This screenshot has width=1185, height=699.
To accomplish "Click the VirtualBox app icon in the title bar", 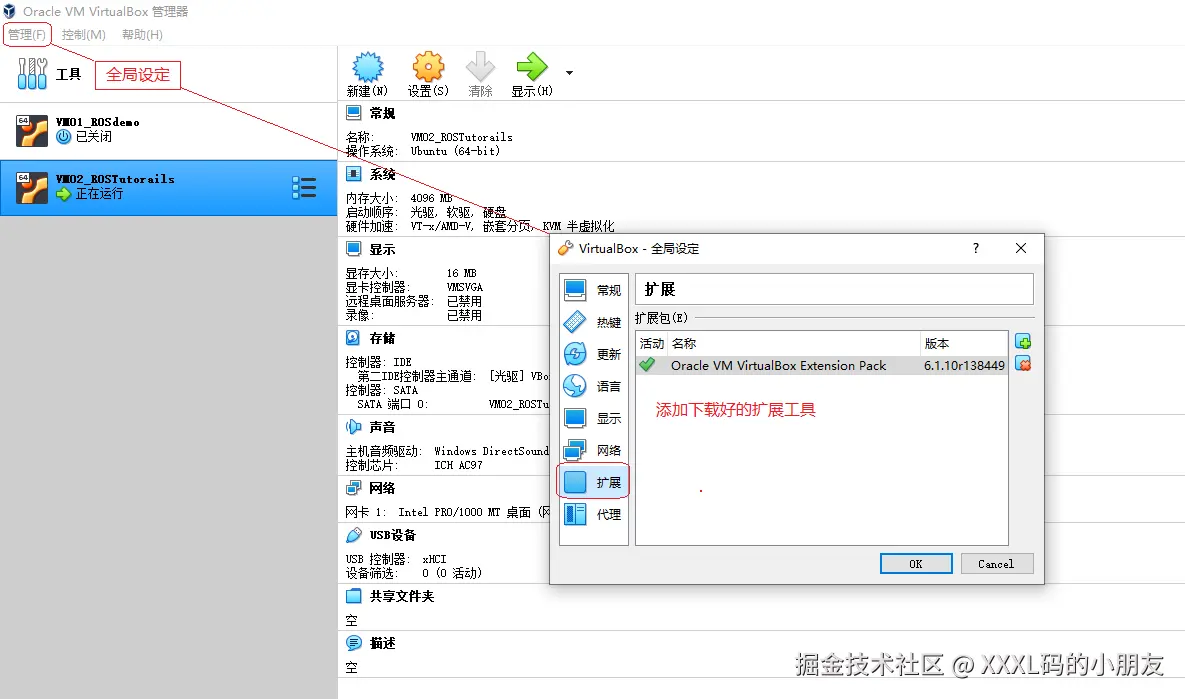I will (9, 11).
